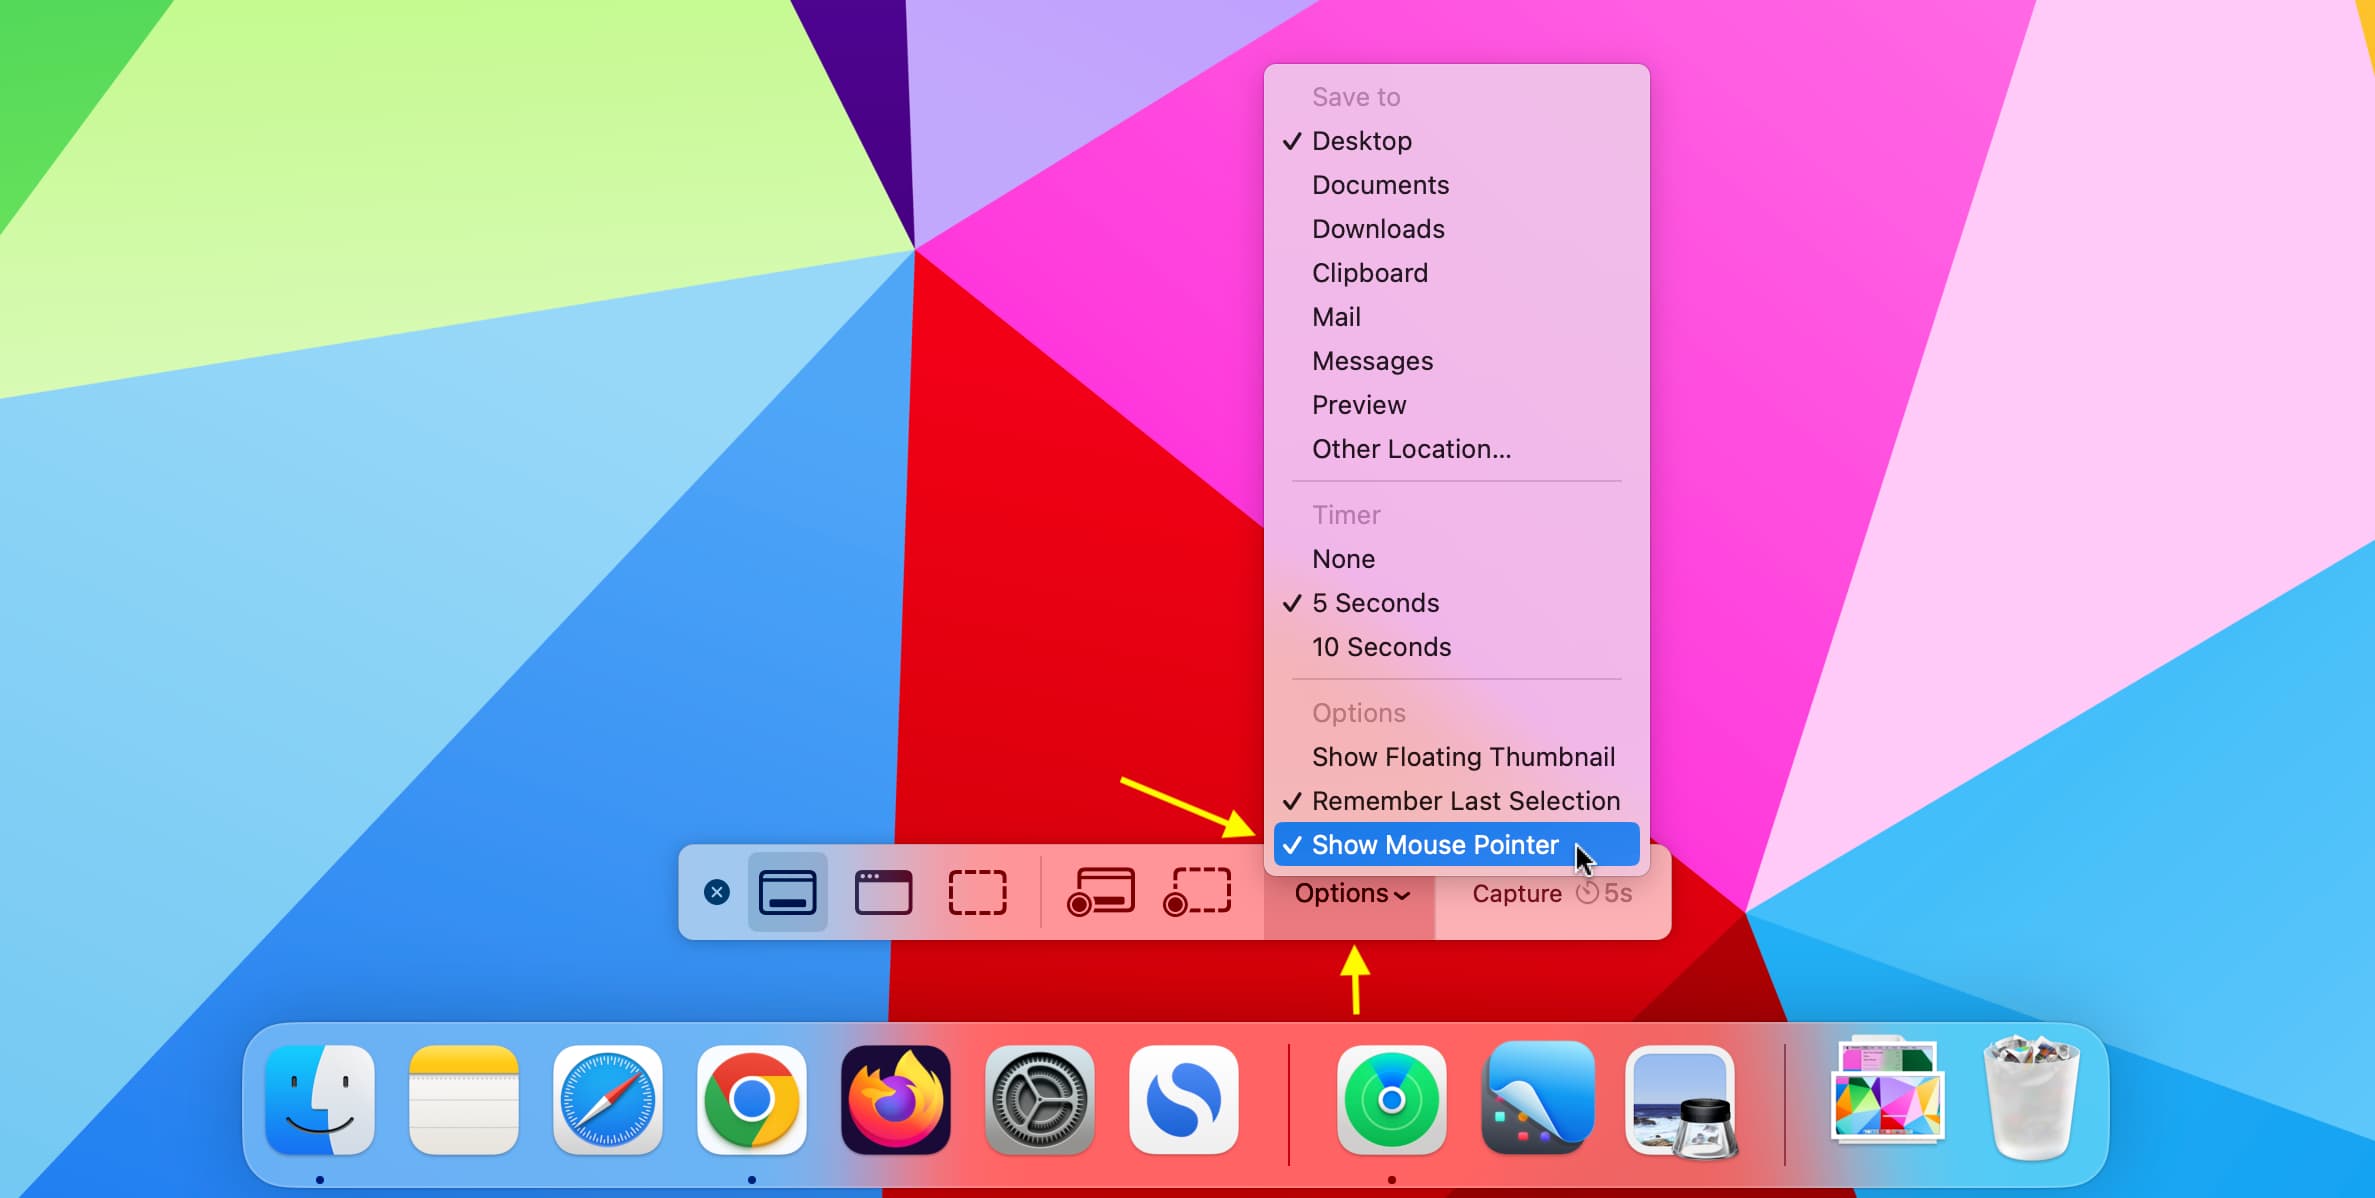The width and height of the screenshot is (2375, 1198).
Task: Set timer to 10 Seconds
Action: (x=1456, y=647)
